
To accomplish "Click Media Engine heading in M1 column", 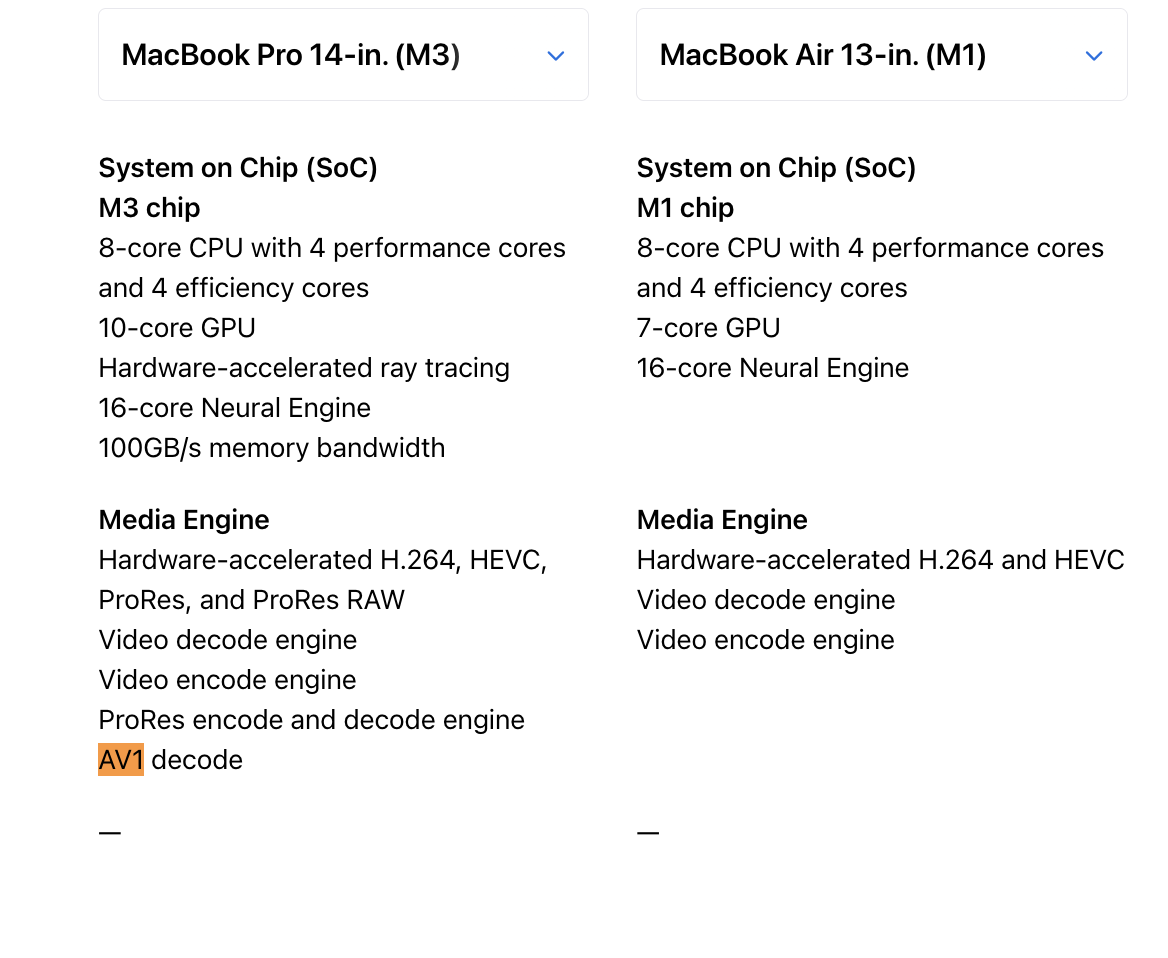I will tap(722, 520).
